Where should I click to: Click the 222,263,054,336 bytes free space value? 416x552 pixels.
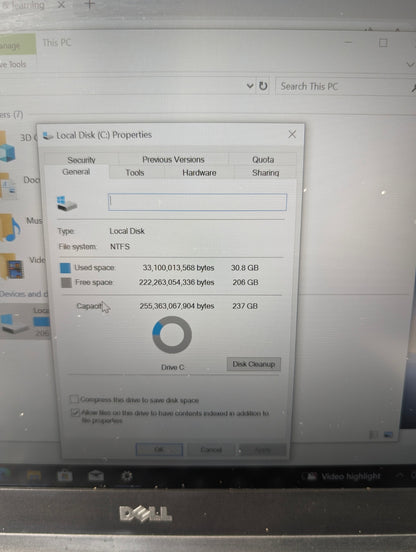point(177,282)
